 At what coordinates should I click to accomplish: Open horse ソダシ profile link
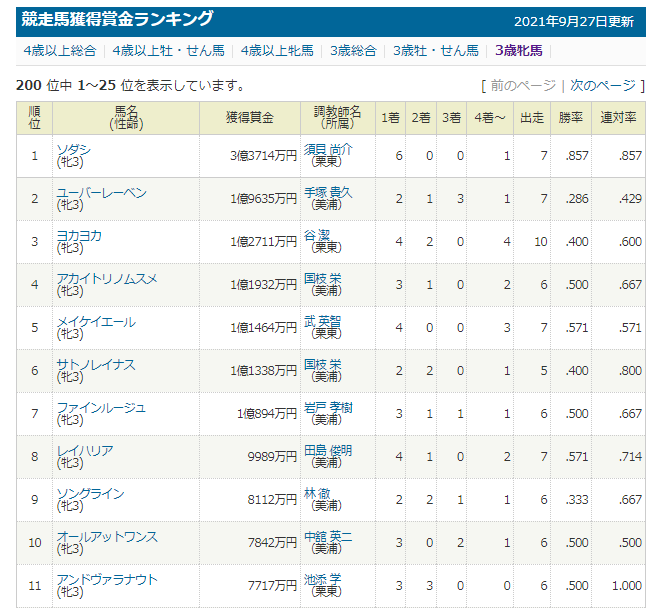73,149
